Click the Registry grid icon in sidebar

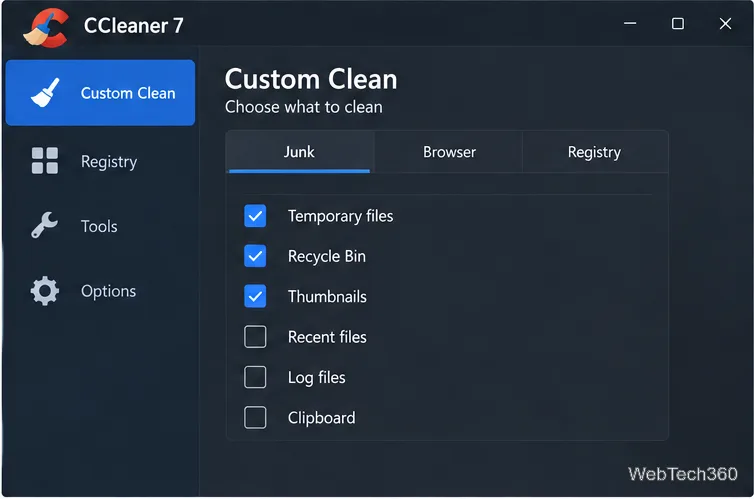[45, 161]
